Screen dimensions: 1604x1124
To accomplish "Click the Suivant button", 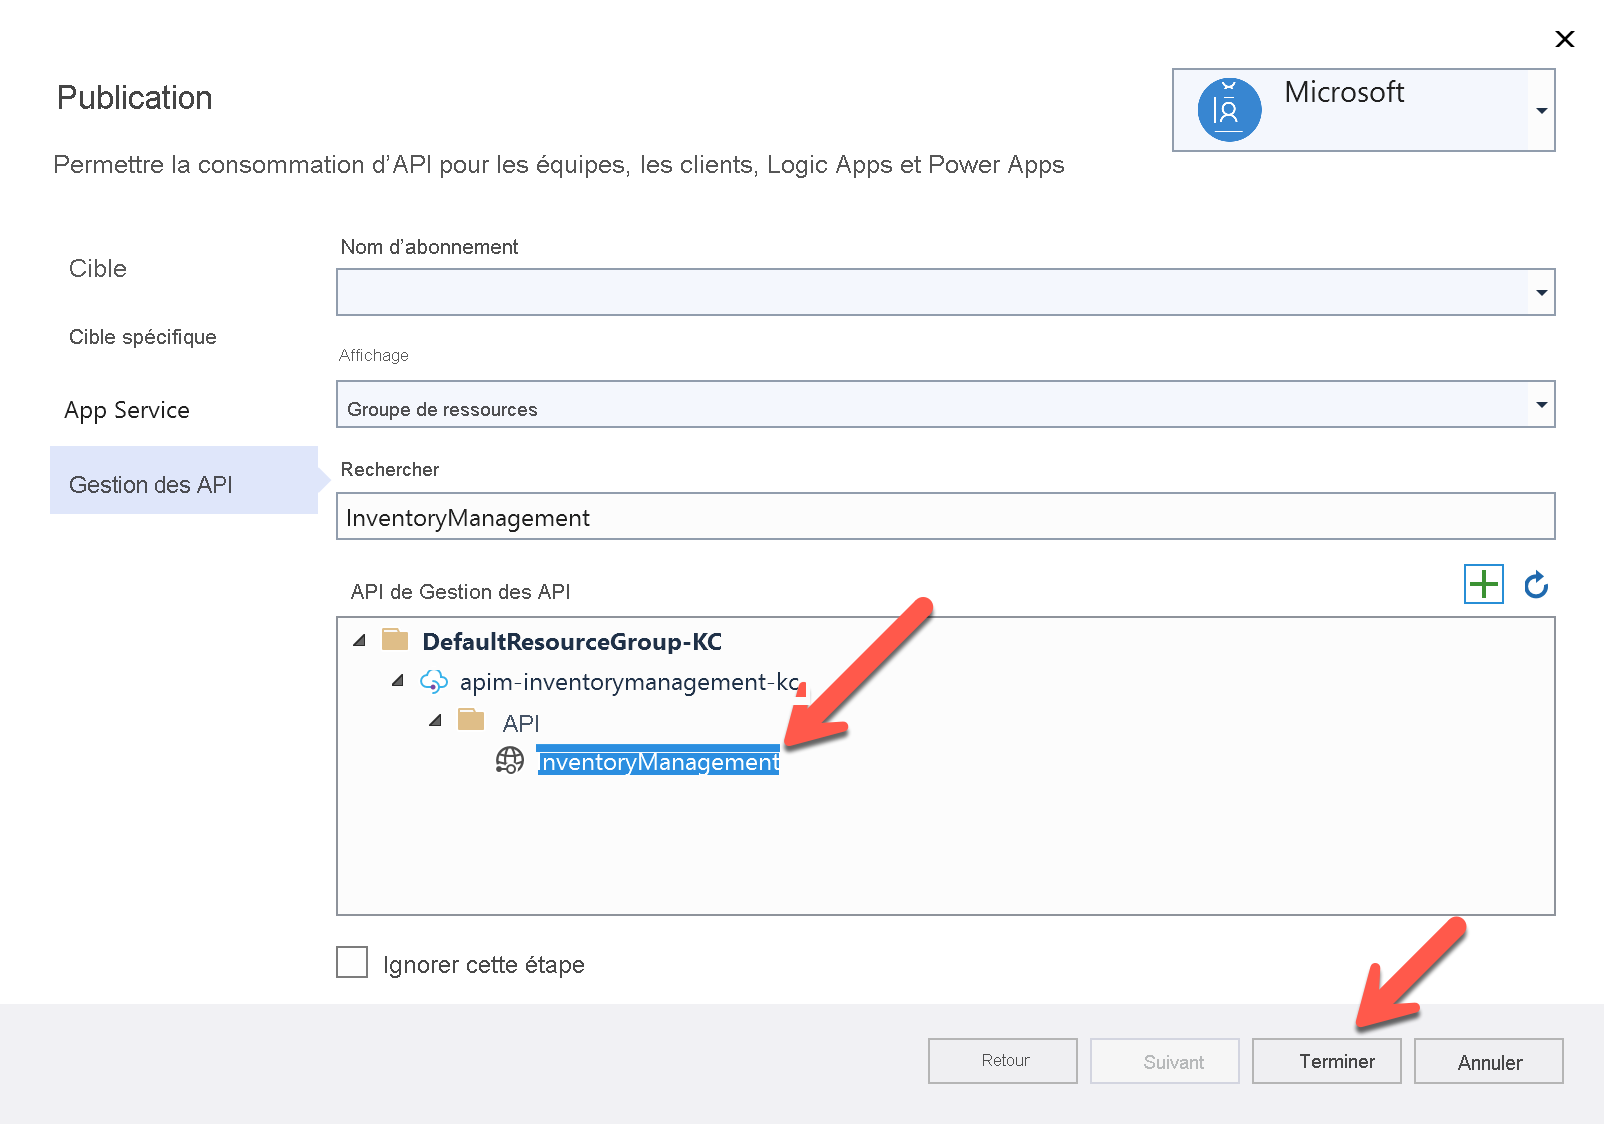I will tap(1165, 1061).
